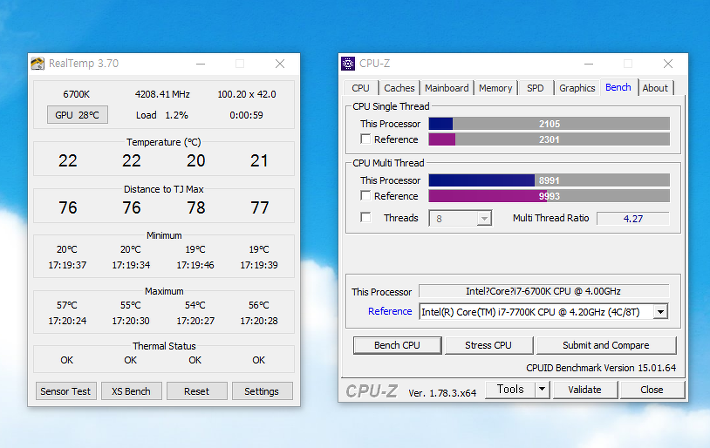Select the Graphics tab

[x=577, y=88]
